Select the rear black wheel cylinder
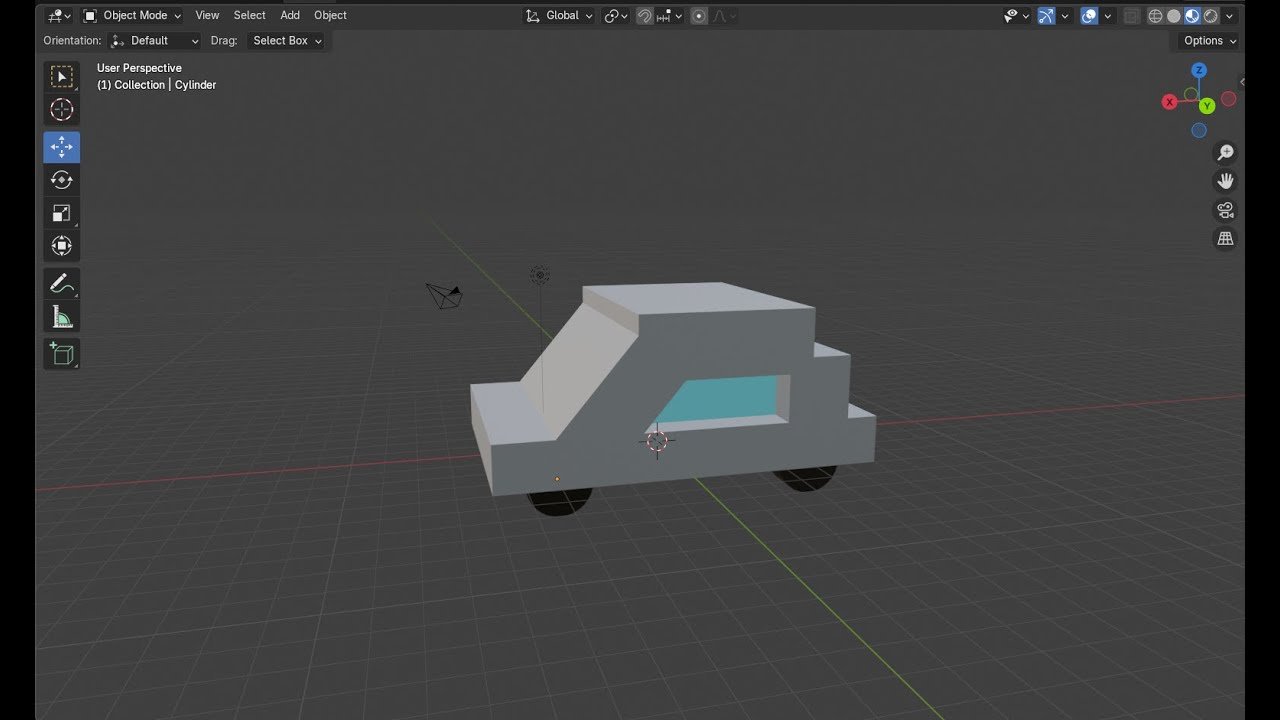 pos(805,478)
